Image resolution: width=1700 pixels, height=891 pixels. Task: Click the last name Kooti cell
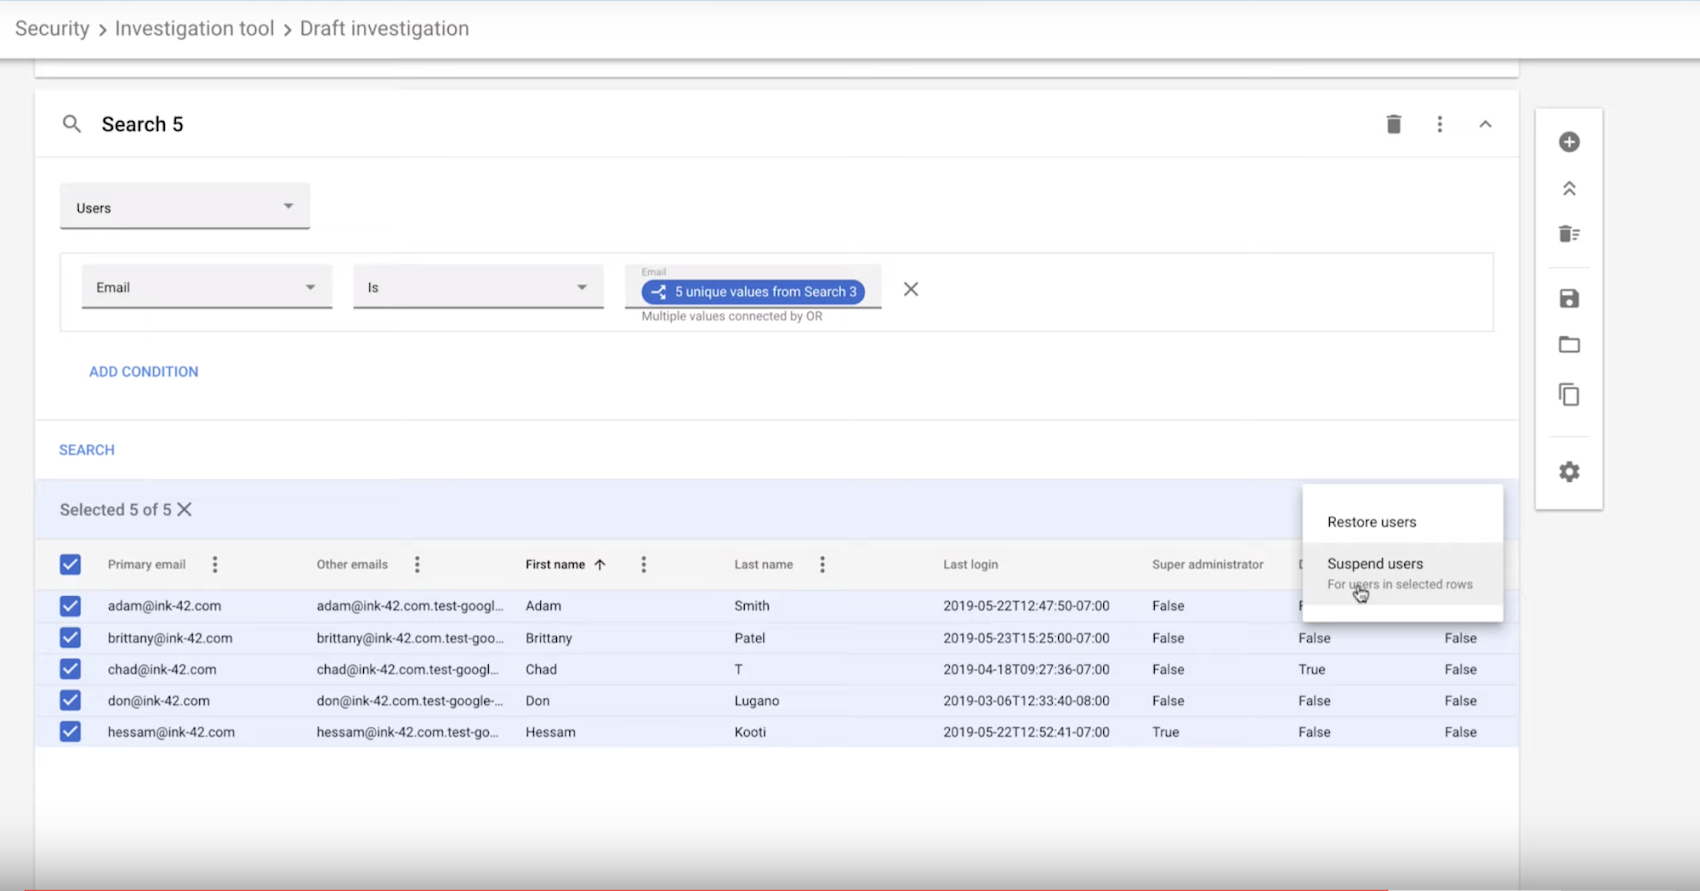tap(750, 732)
